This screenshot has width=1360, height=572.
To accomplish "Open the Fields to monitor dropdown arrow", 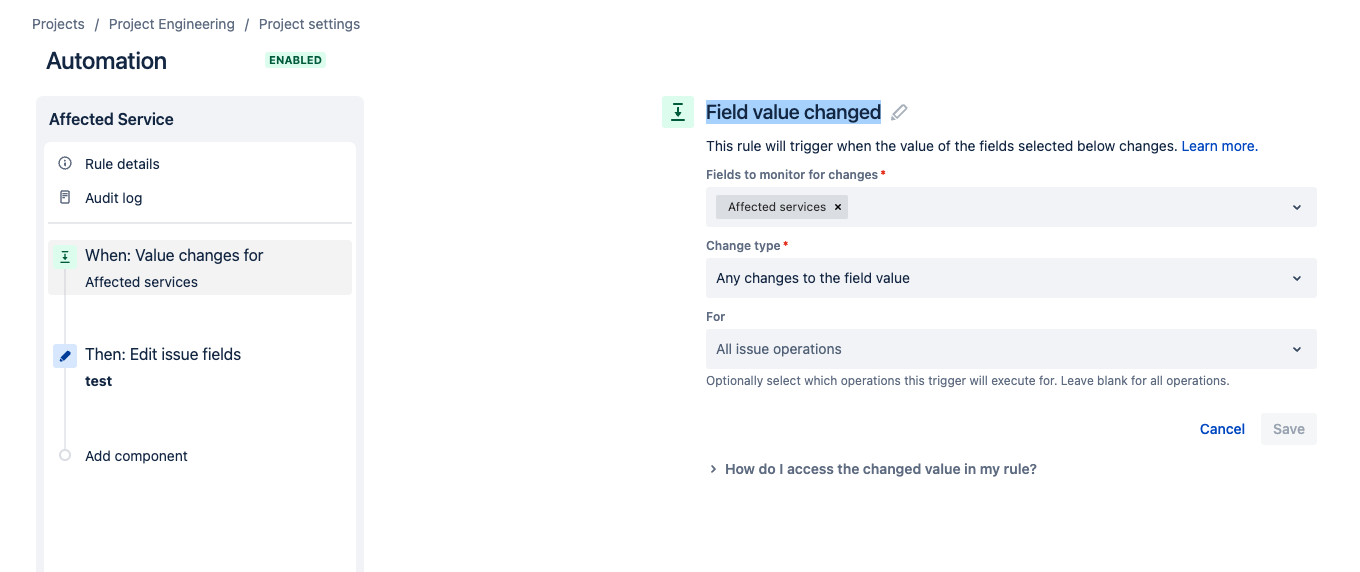I will [1296, 207].
